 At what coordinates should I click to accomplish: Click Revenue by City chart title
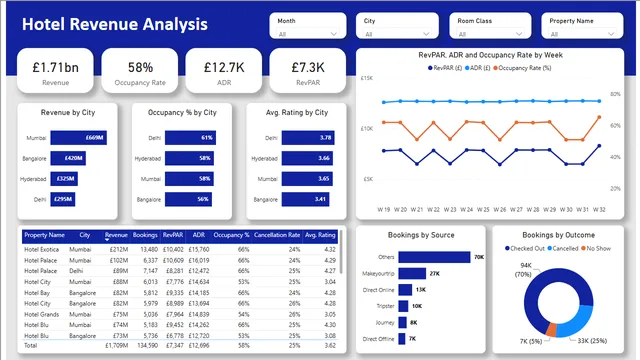coord(68,112)
